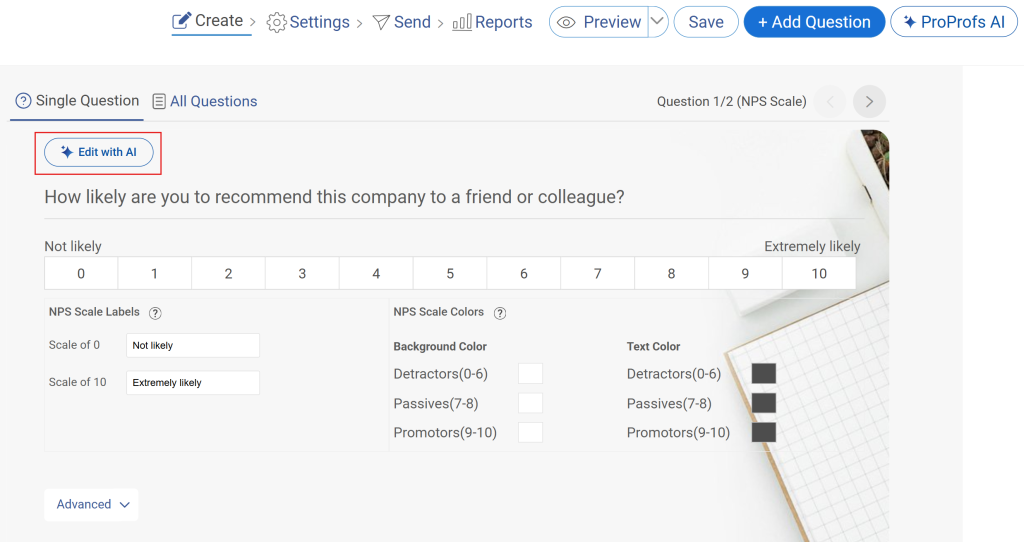Click the Send paper plane icon

381,23
